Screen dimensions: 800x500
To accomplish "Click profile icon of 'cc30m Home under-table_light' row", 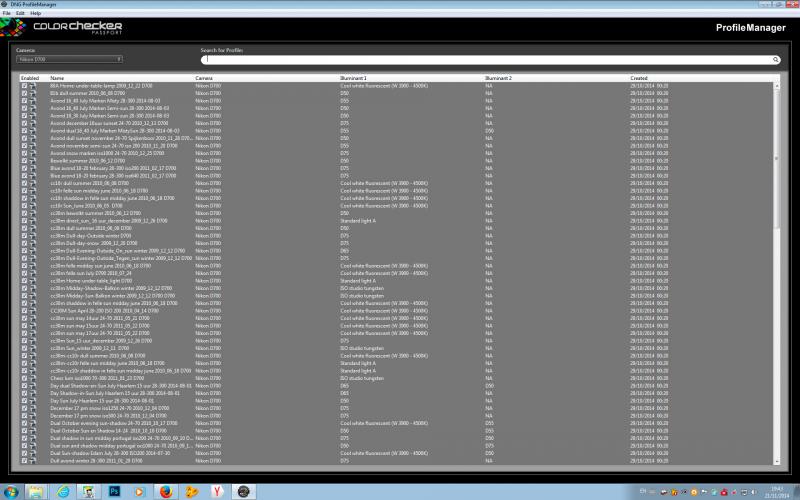I will (x=33, y=281).
